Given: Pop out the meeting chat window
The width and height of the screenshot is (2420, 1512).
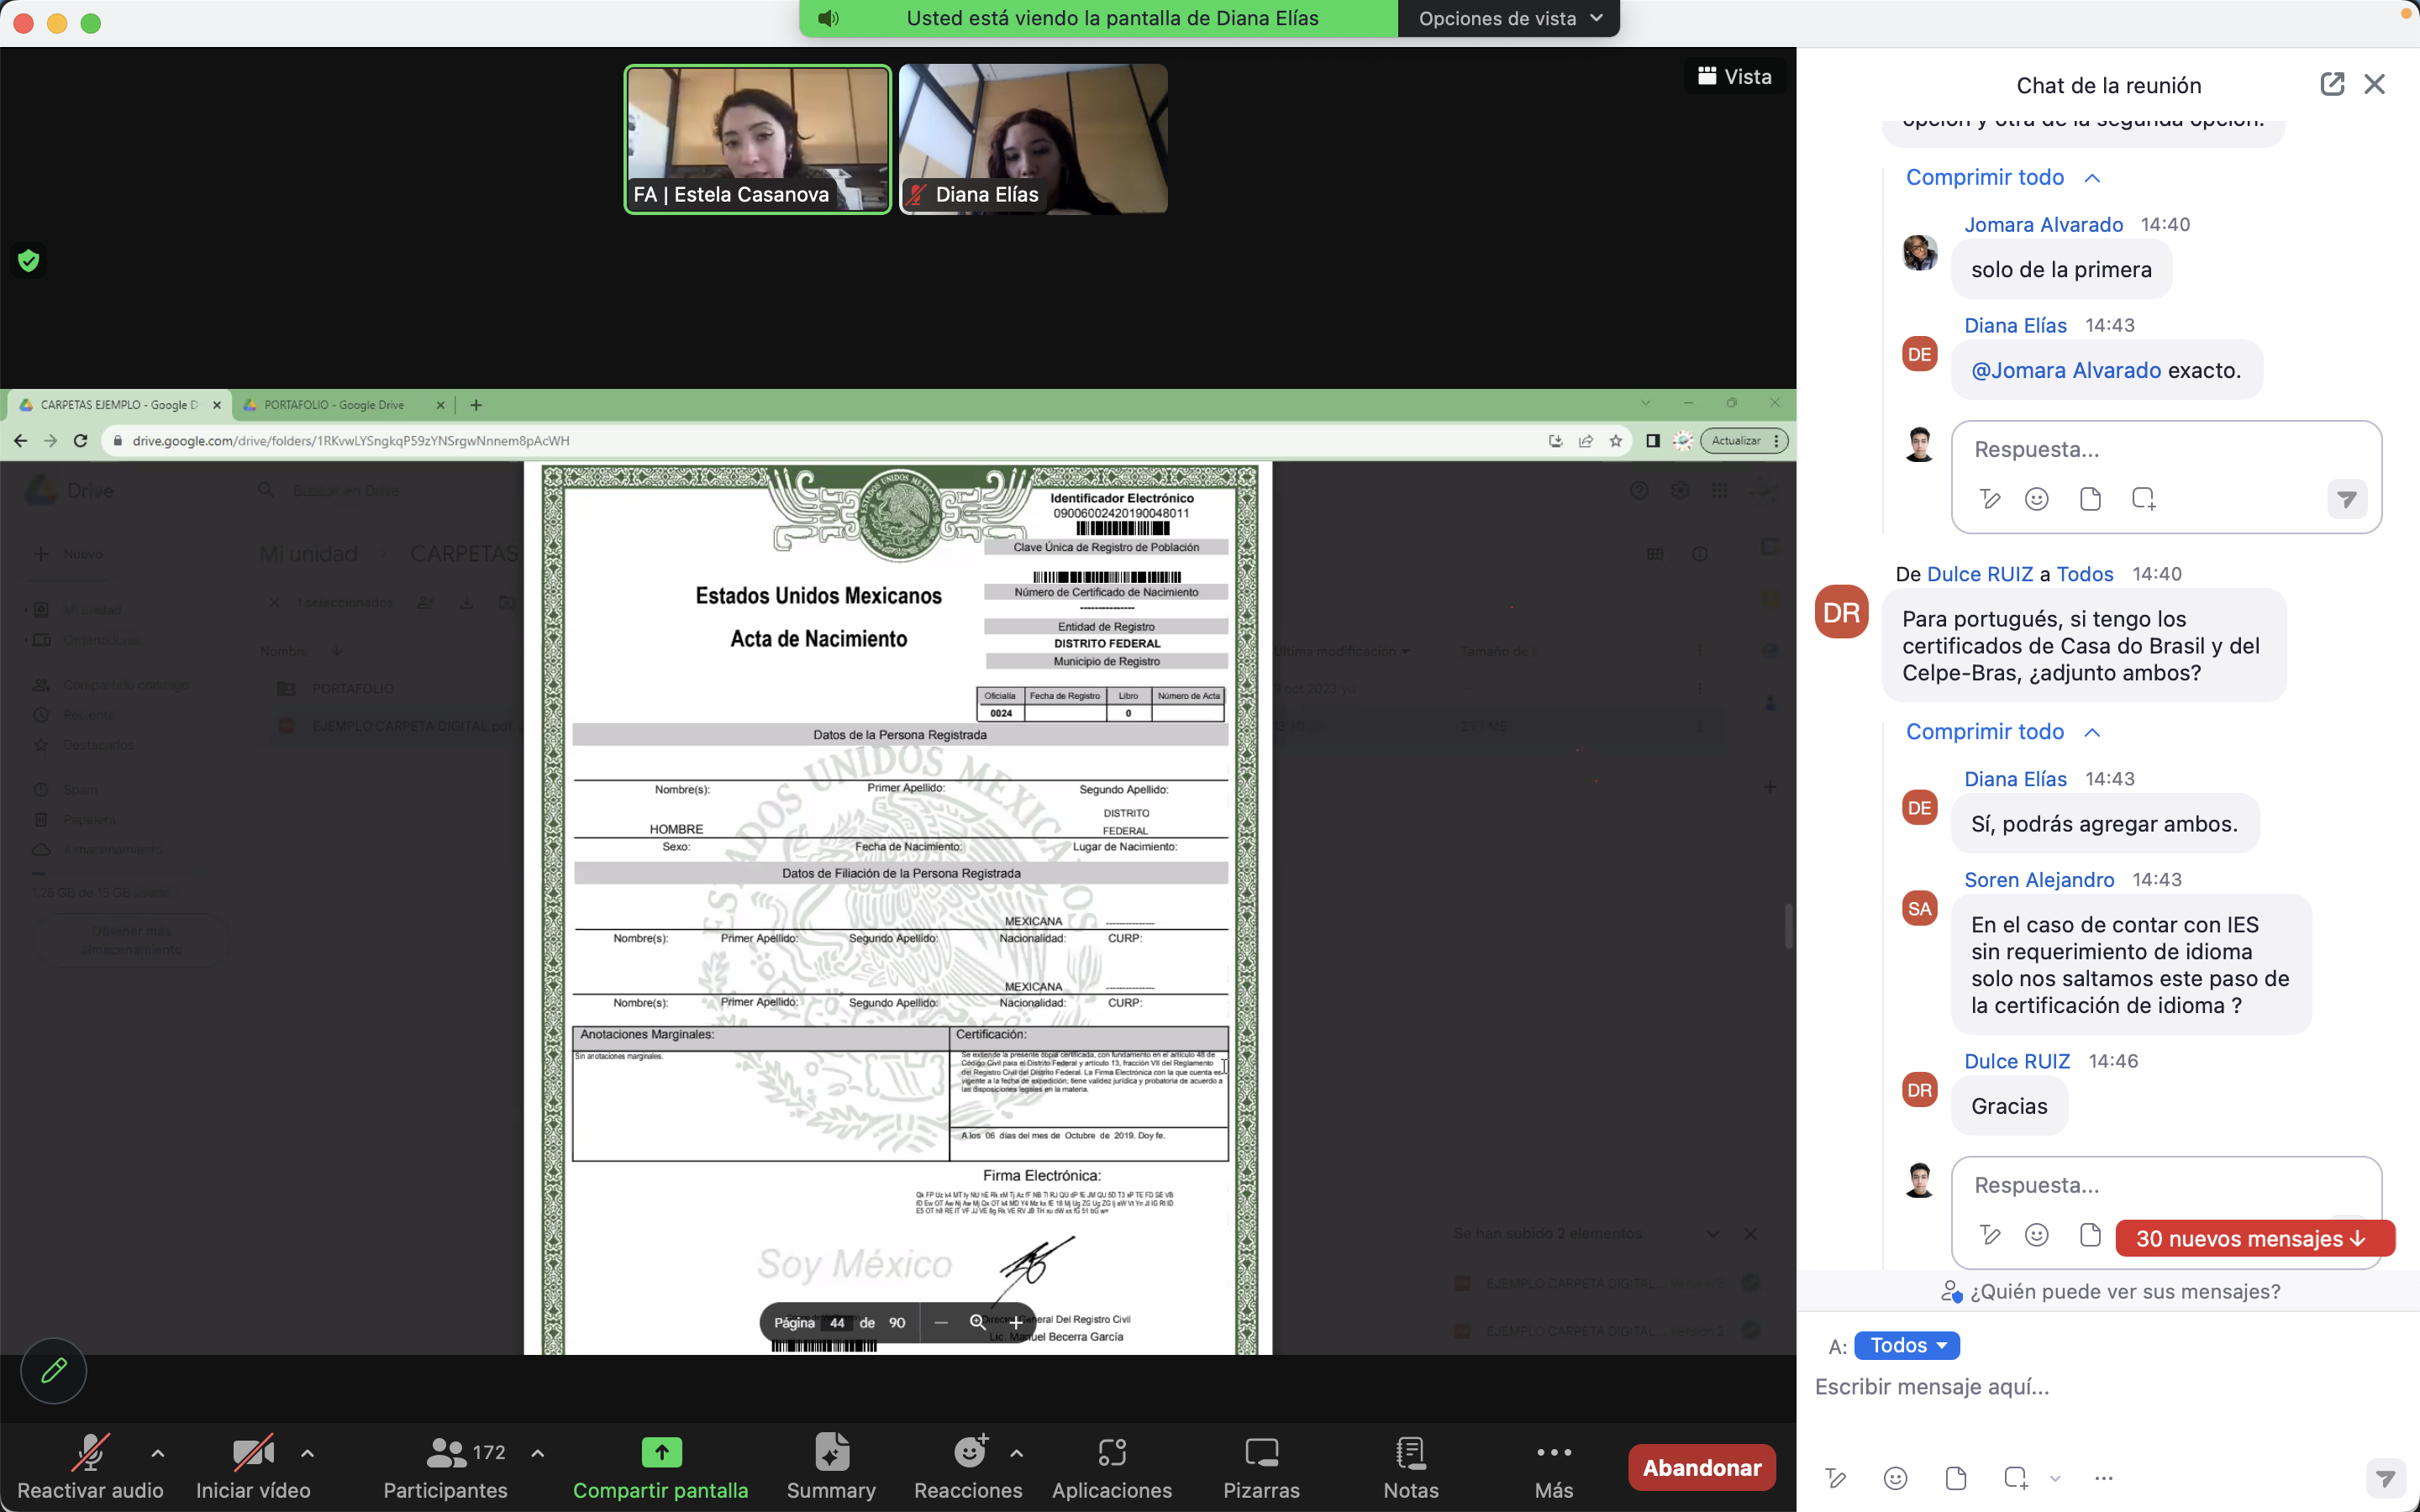Looking at the screenshot, I should point(2331,85).
